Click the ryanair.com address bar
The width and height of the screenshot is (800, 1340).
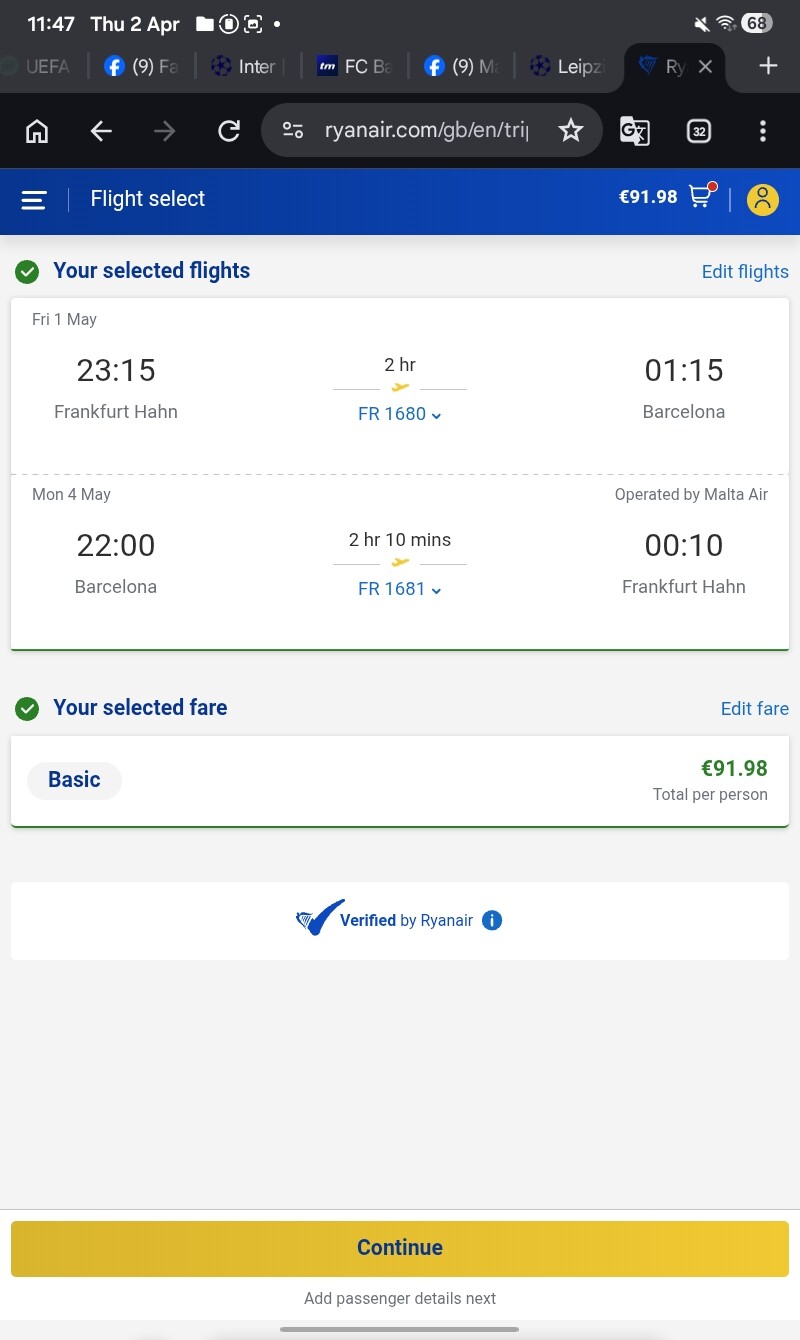click(x=426, y=131)
